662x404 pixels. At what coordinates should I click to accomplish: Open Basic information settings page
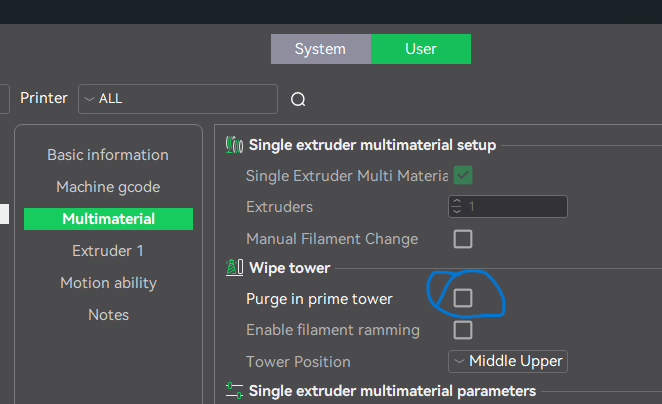click(108, 155)
